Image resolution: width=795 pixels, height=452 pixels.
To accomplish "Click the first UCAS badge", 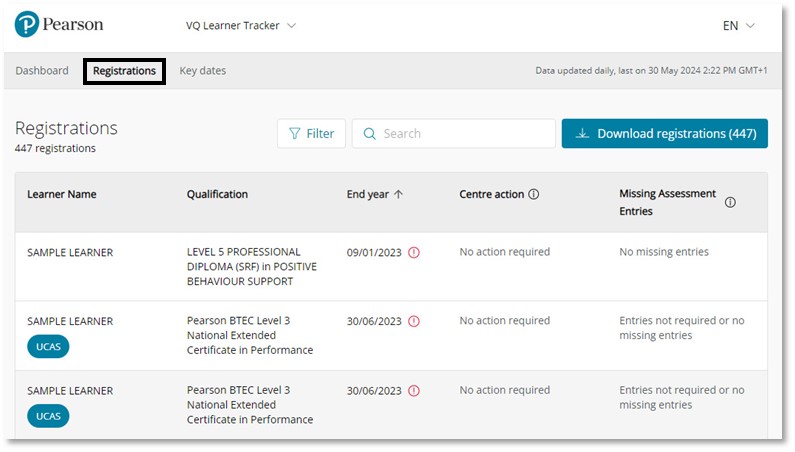I will tap(48, 347).
